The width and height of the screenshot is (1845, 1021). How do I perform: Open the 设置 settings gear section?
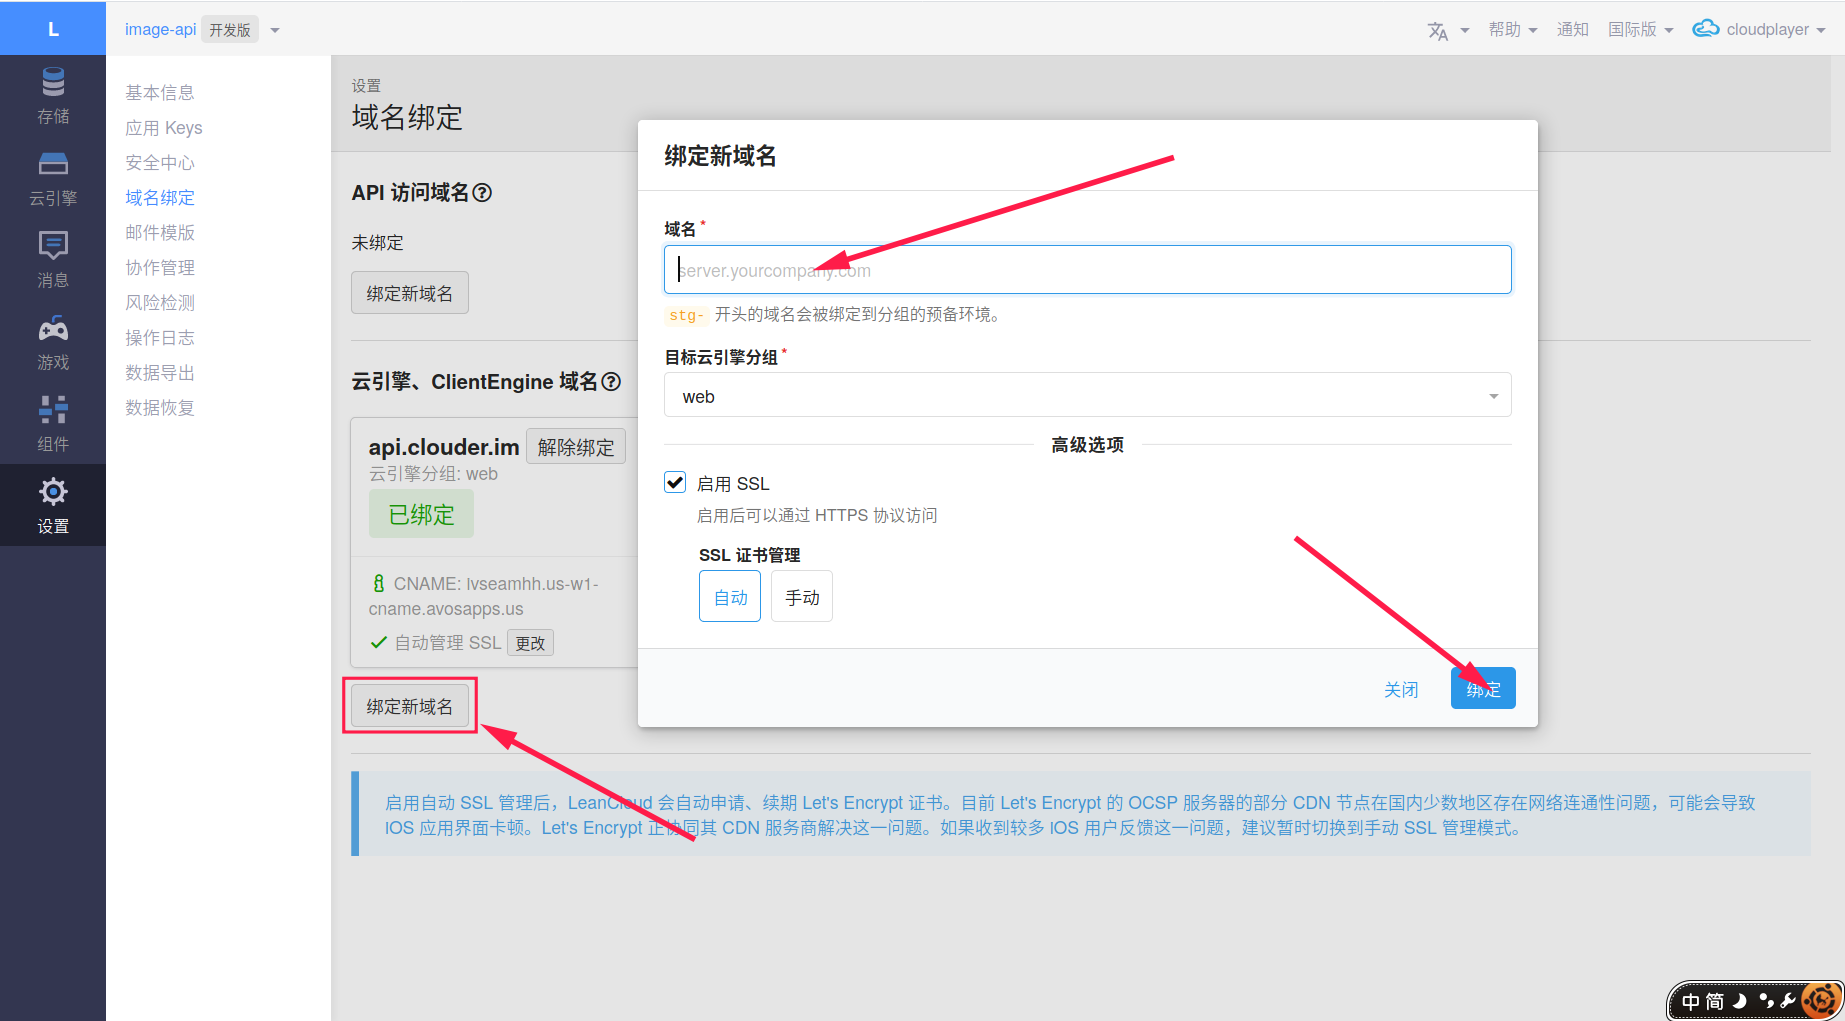pyautogui.click(x=53, y=505)
